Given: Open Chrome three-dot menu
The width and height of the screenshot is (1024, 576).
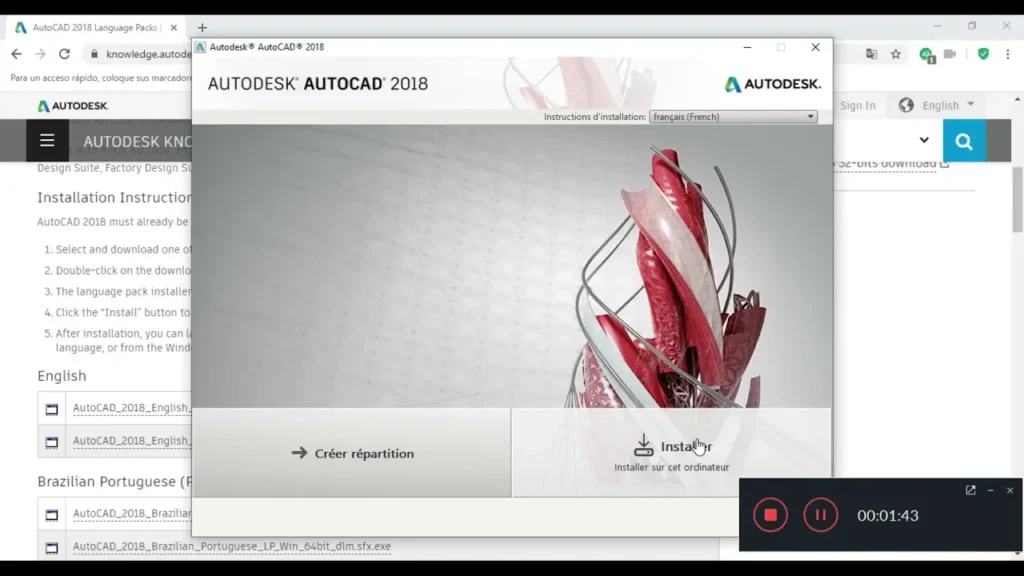Looking at the screenshot, I should click(x=1008, y=54).
